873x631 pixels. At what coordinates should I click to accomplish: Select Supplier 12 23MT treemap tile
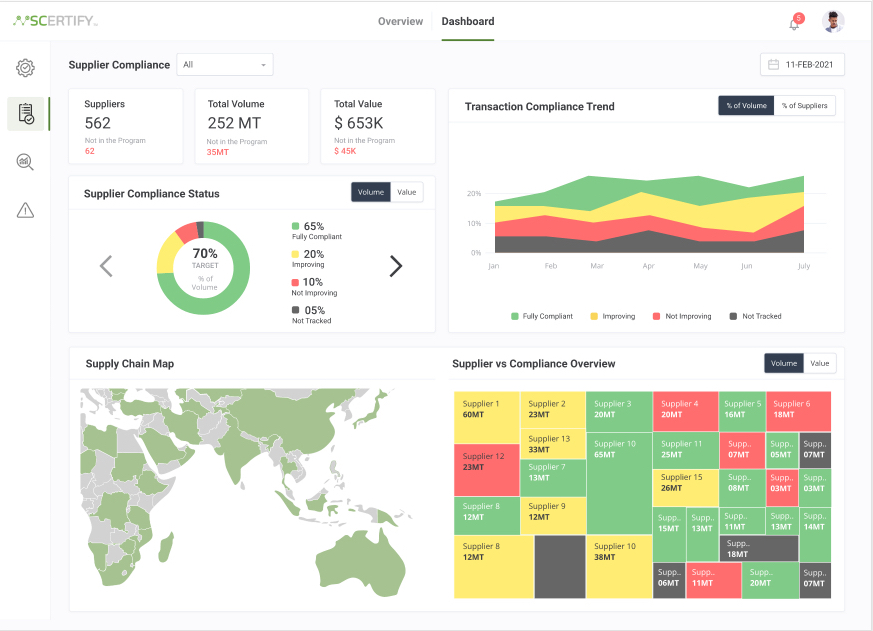point(487,470)
